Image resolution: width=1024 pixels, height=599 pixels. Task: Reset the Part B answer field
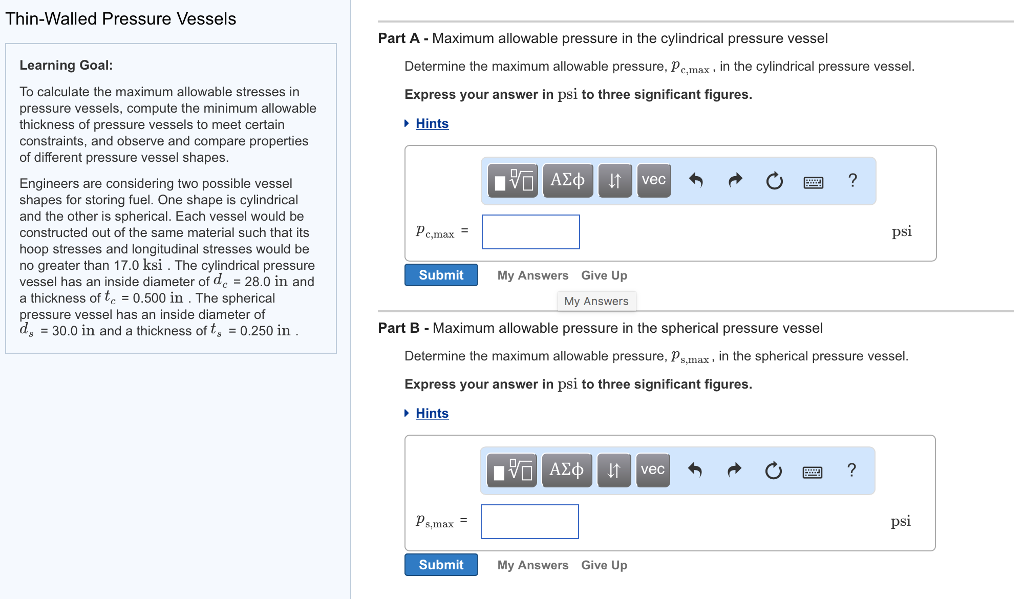pos(773,471)
